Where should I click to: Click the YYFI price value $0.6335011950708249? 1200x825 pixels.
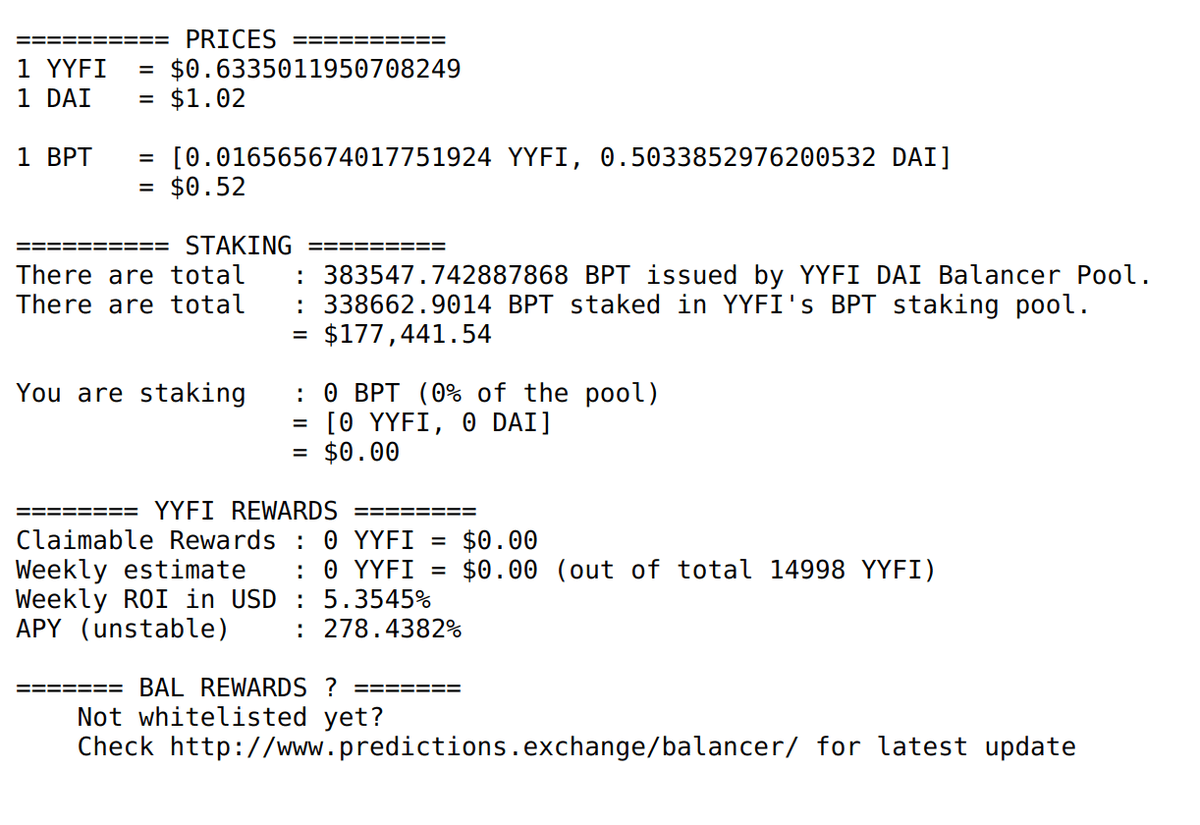[x=316, y=70]
